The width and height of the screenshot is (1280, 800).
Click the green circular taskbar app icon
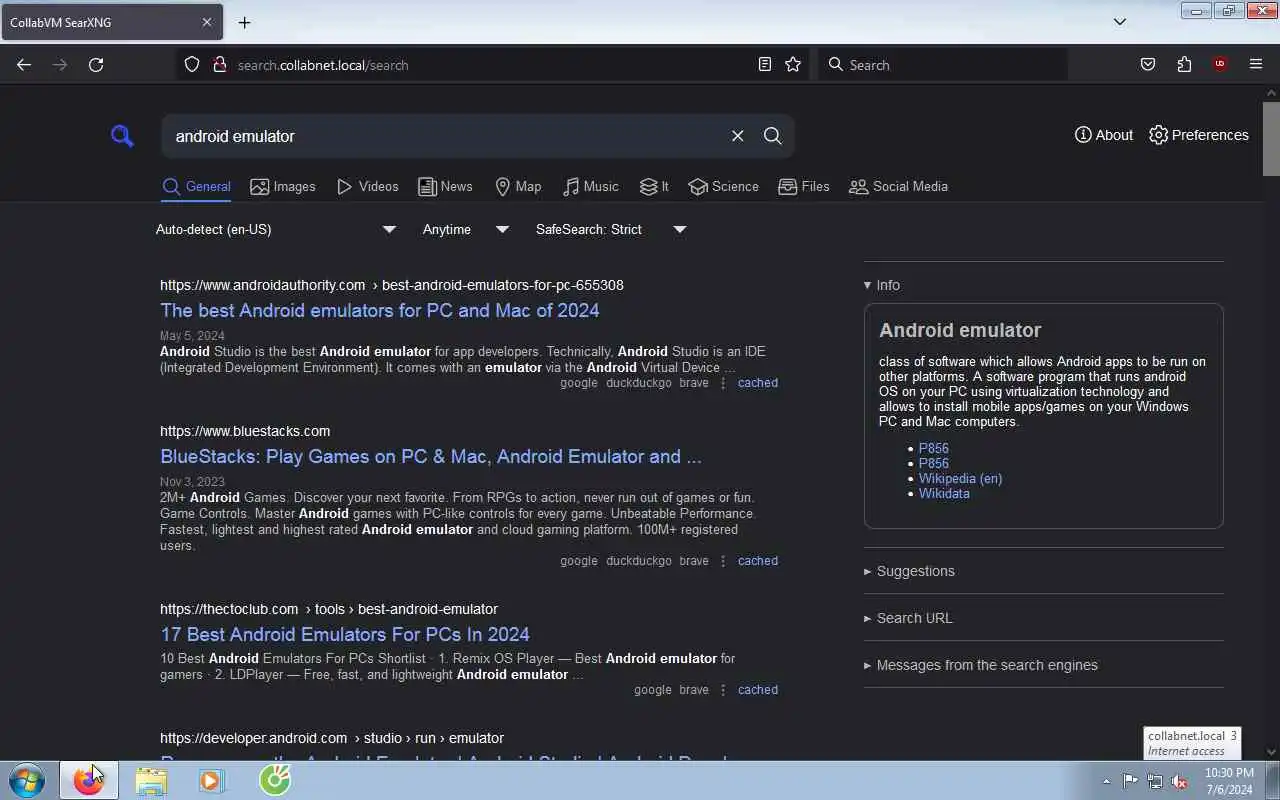coord(275,780)
